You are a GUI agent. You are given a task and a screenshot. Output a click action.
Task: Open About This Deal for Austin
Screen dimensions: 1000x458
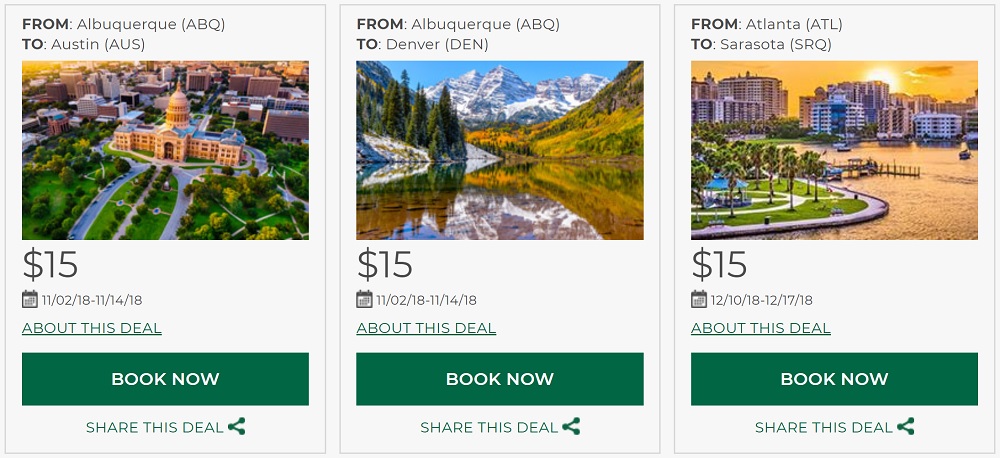pyautogui.click(x=92, y=328)
